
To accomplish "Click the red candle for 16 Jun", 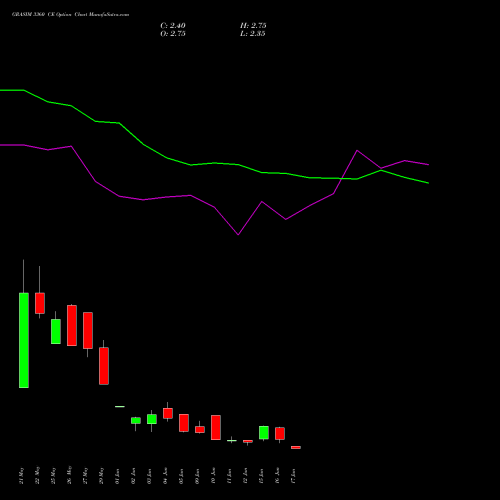I will (x=280, y=433).
